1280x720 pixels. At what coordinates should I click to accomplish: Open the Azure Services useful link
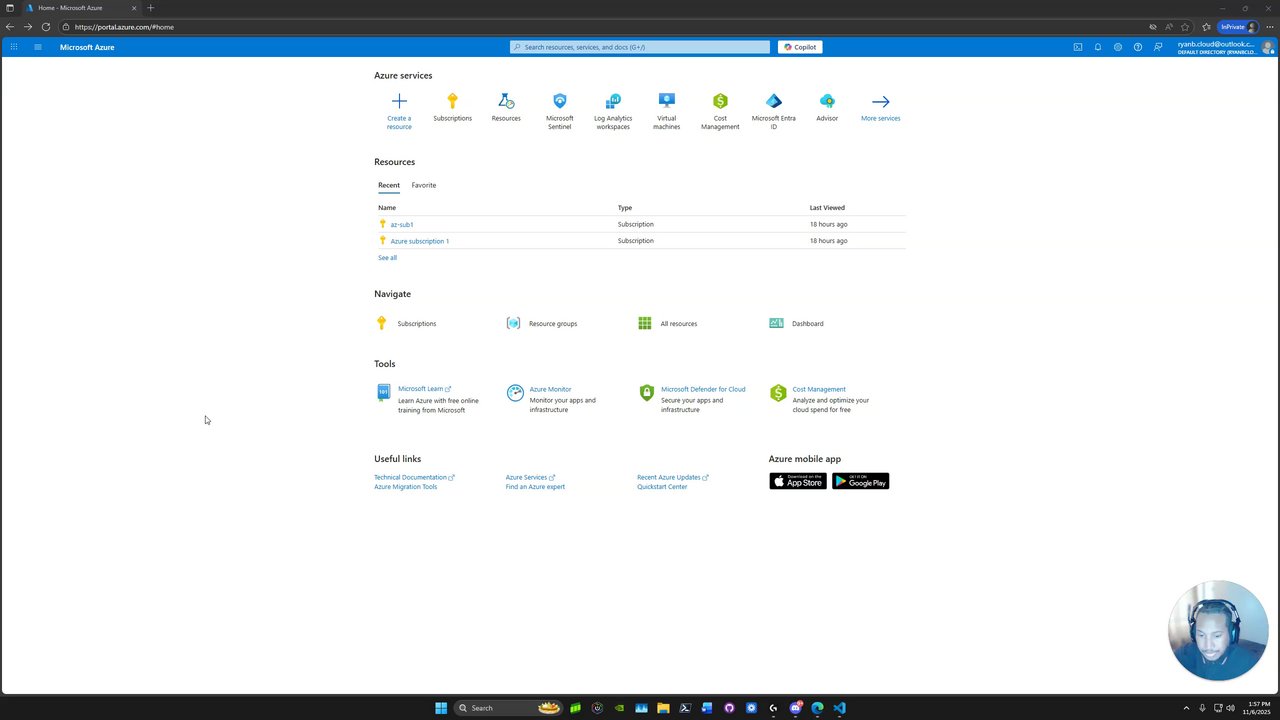[x=530, y=478]
